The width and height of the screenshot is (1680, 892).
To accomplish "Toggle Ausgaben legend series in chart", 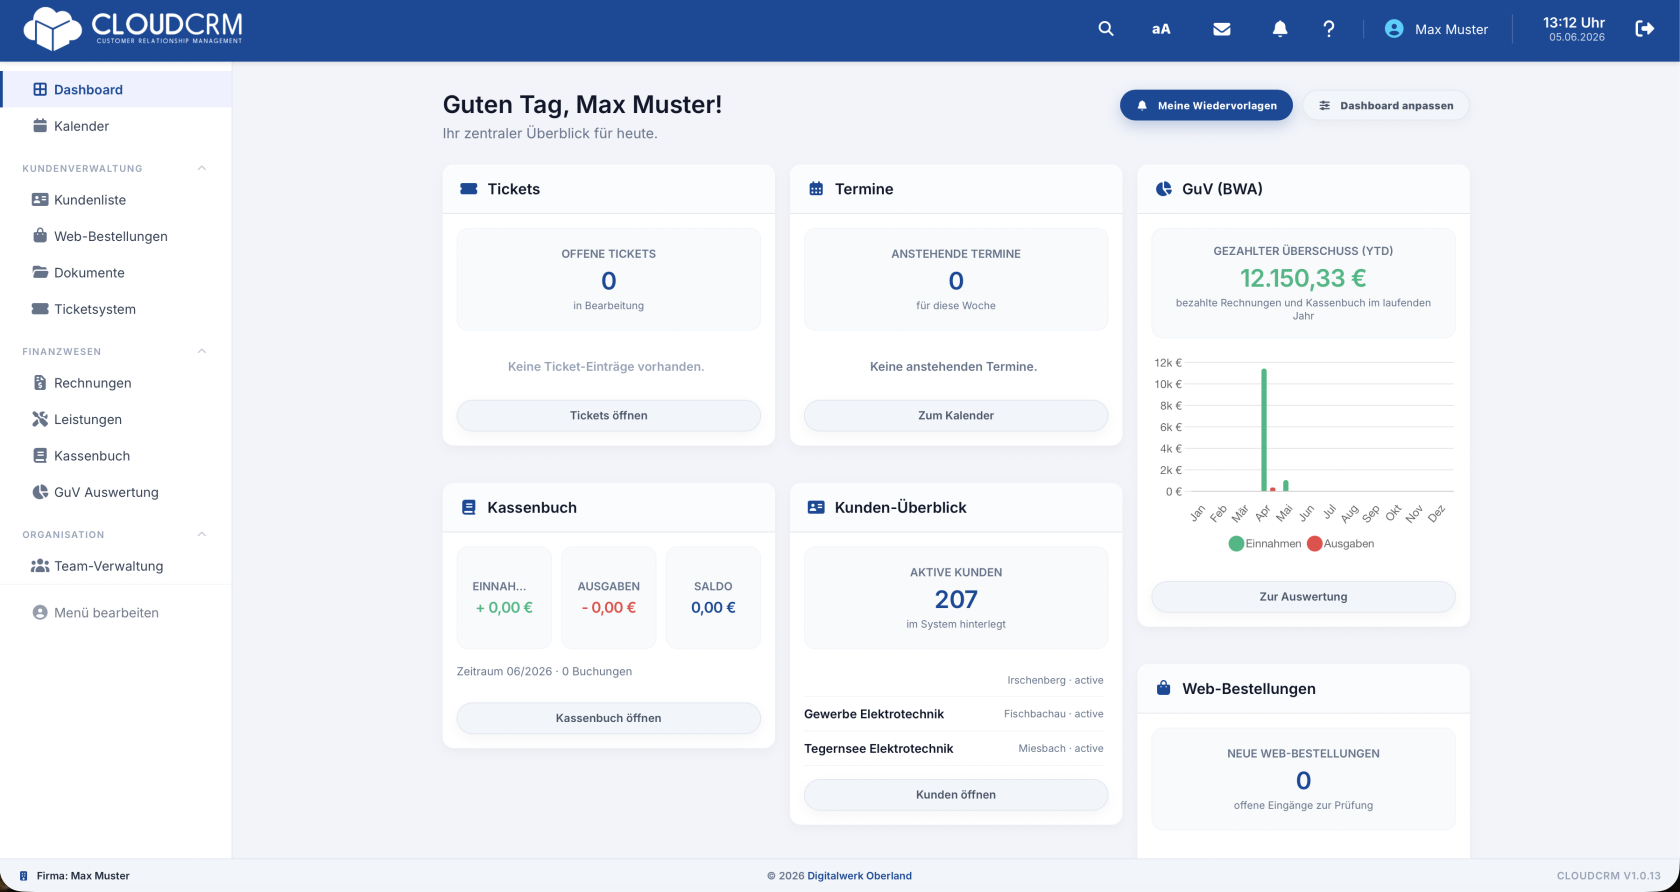I will click(x=1341, y=544).
